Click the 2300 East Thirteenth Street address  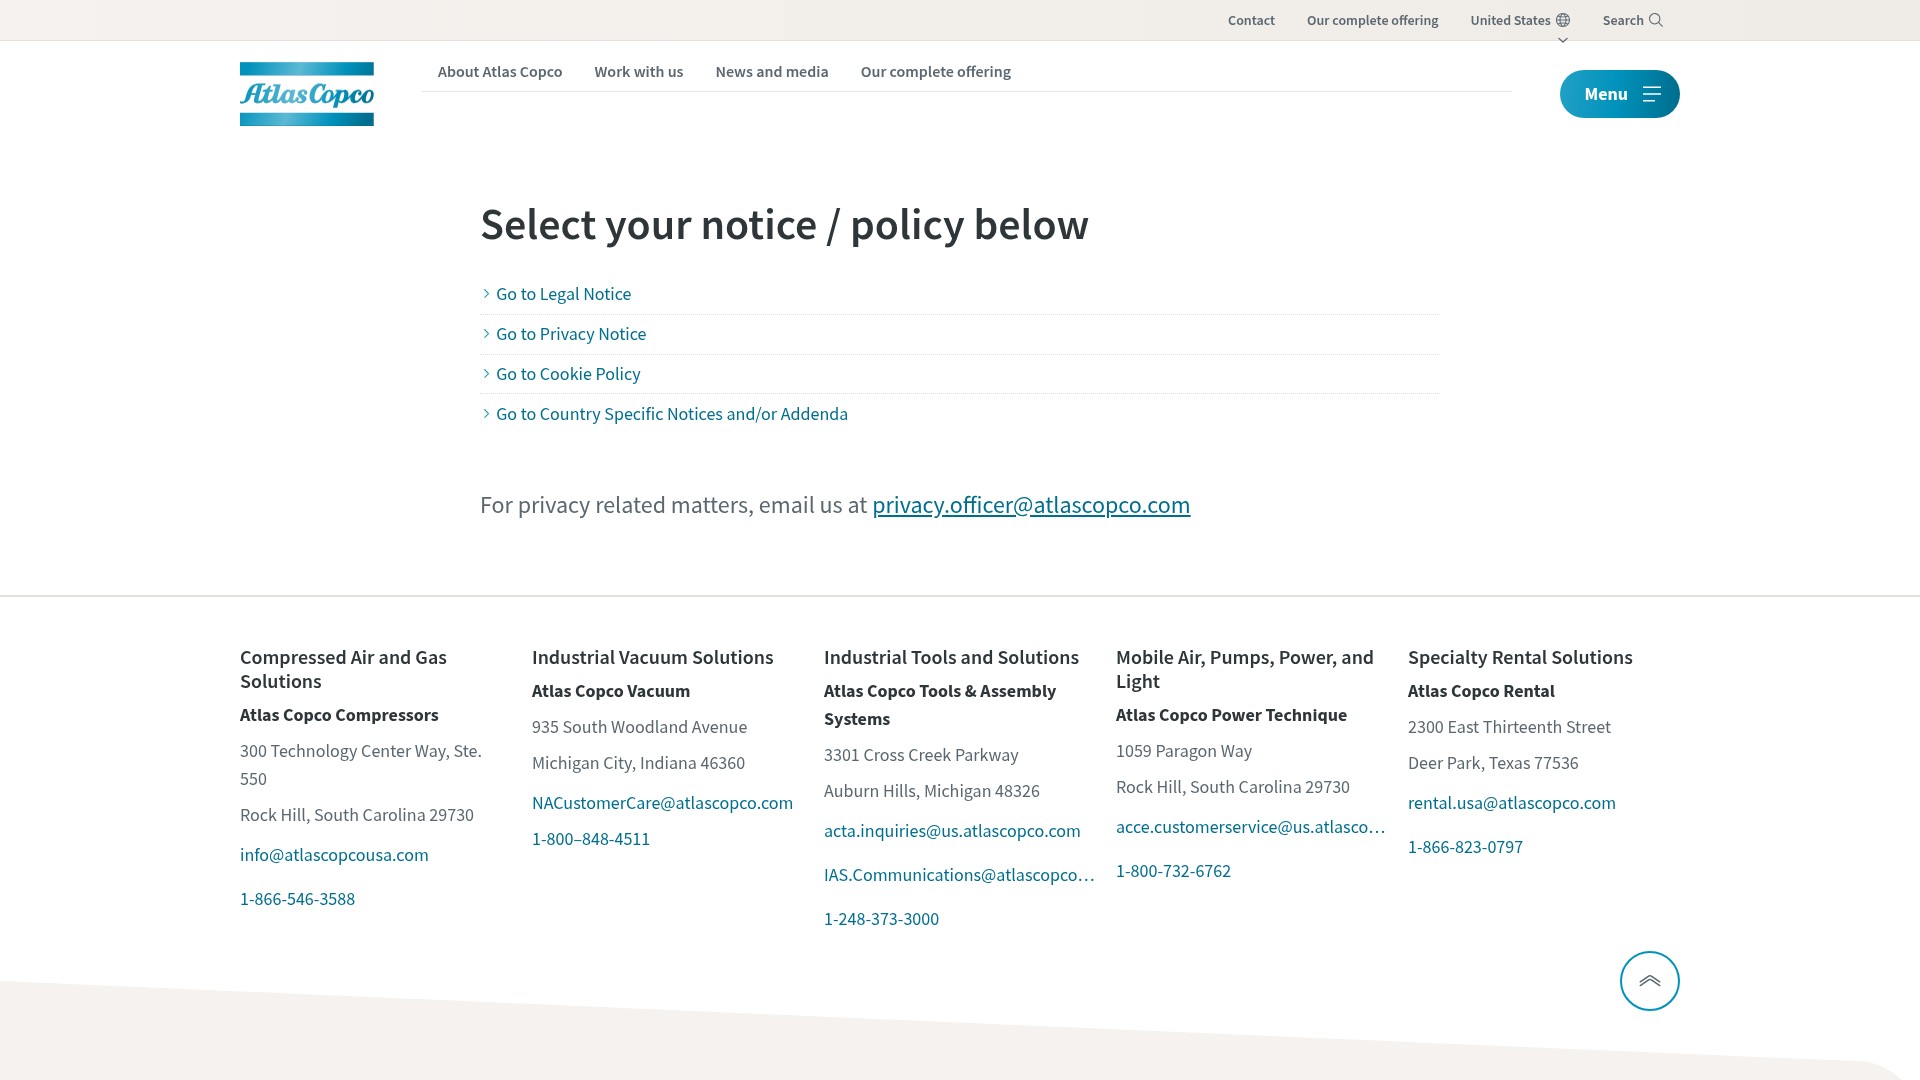[x=1509, y=727]
